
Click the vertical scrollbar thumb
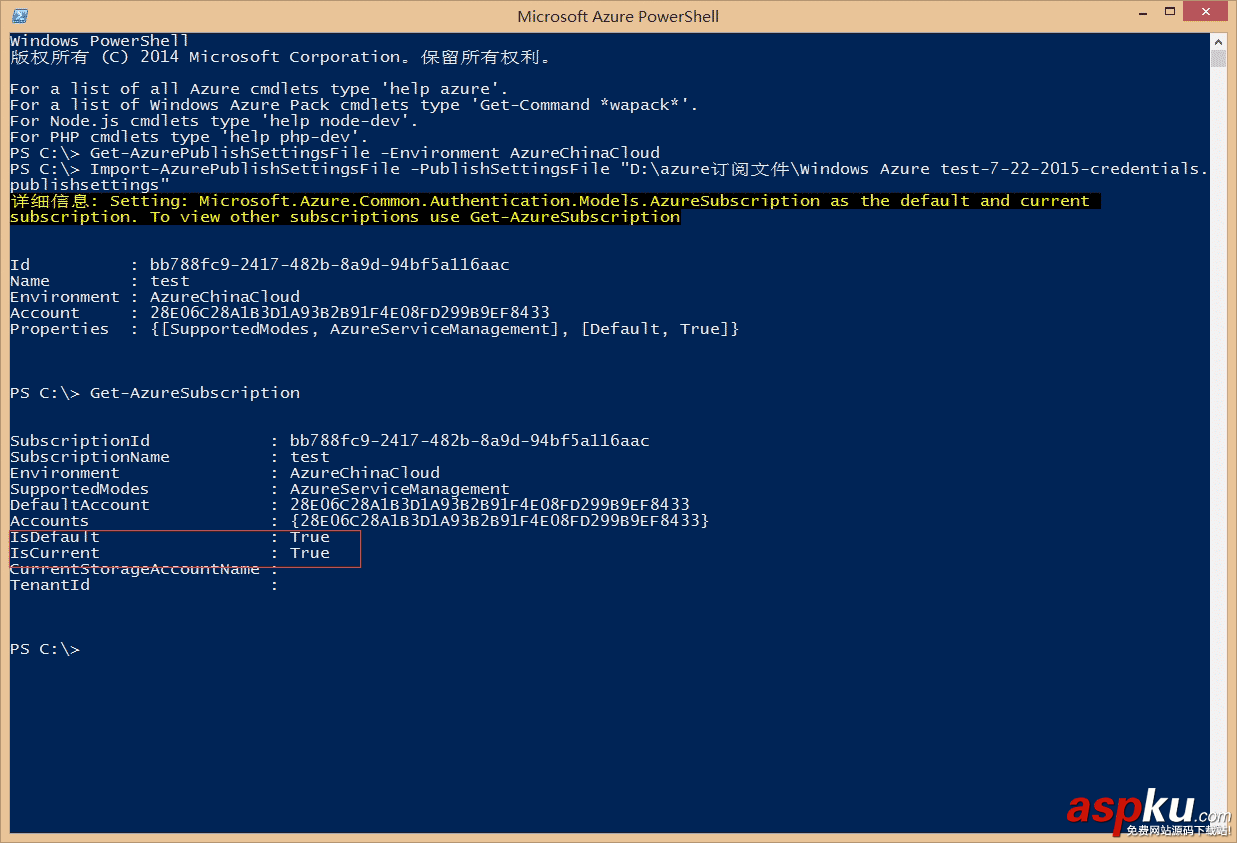click(x=1218, y=58)
